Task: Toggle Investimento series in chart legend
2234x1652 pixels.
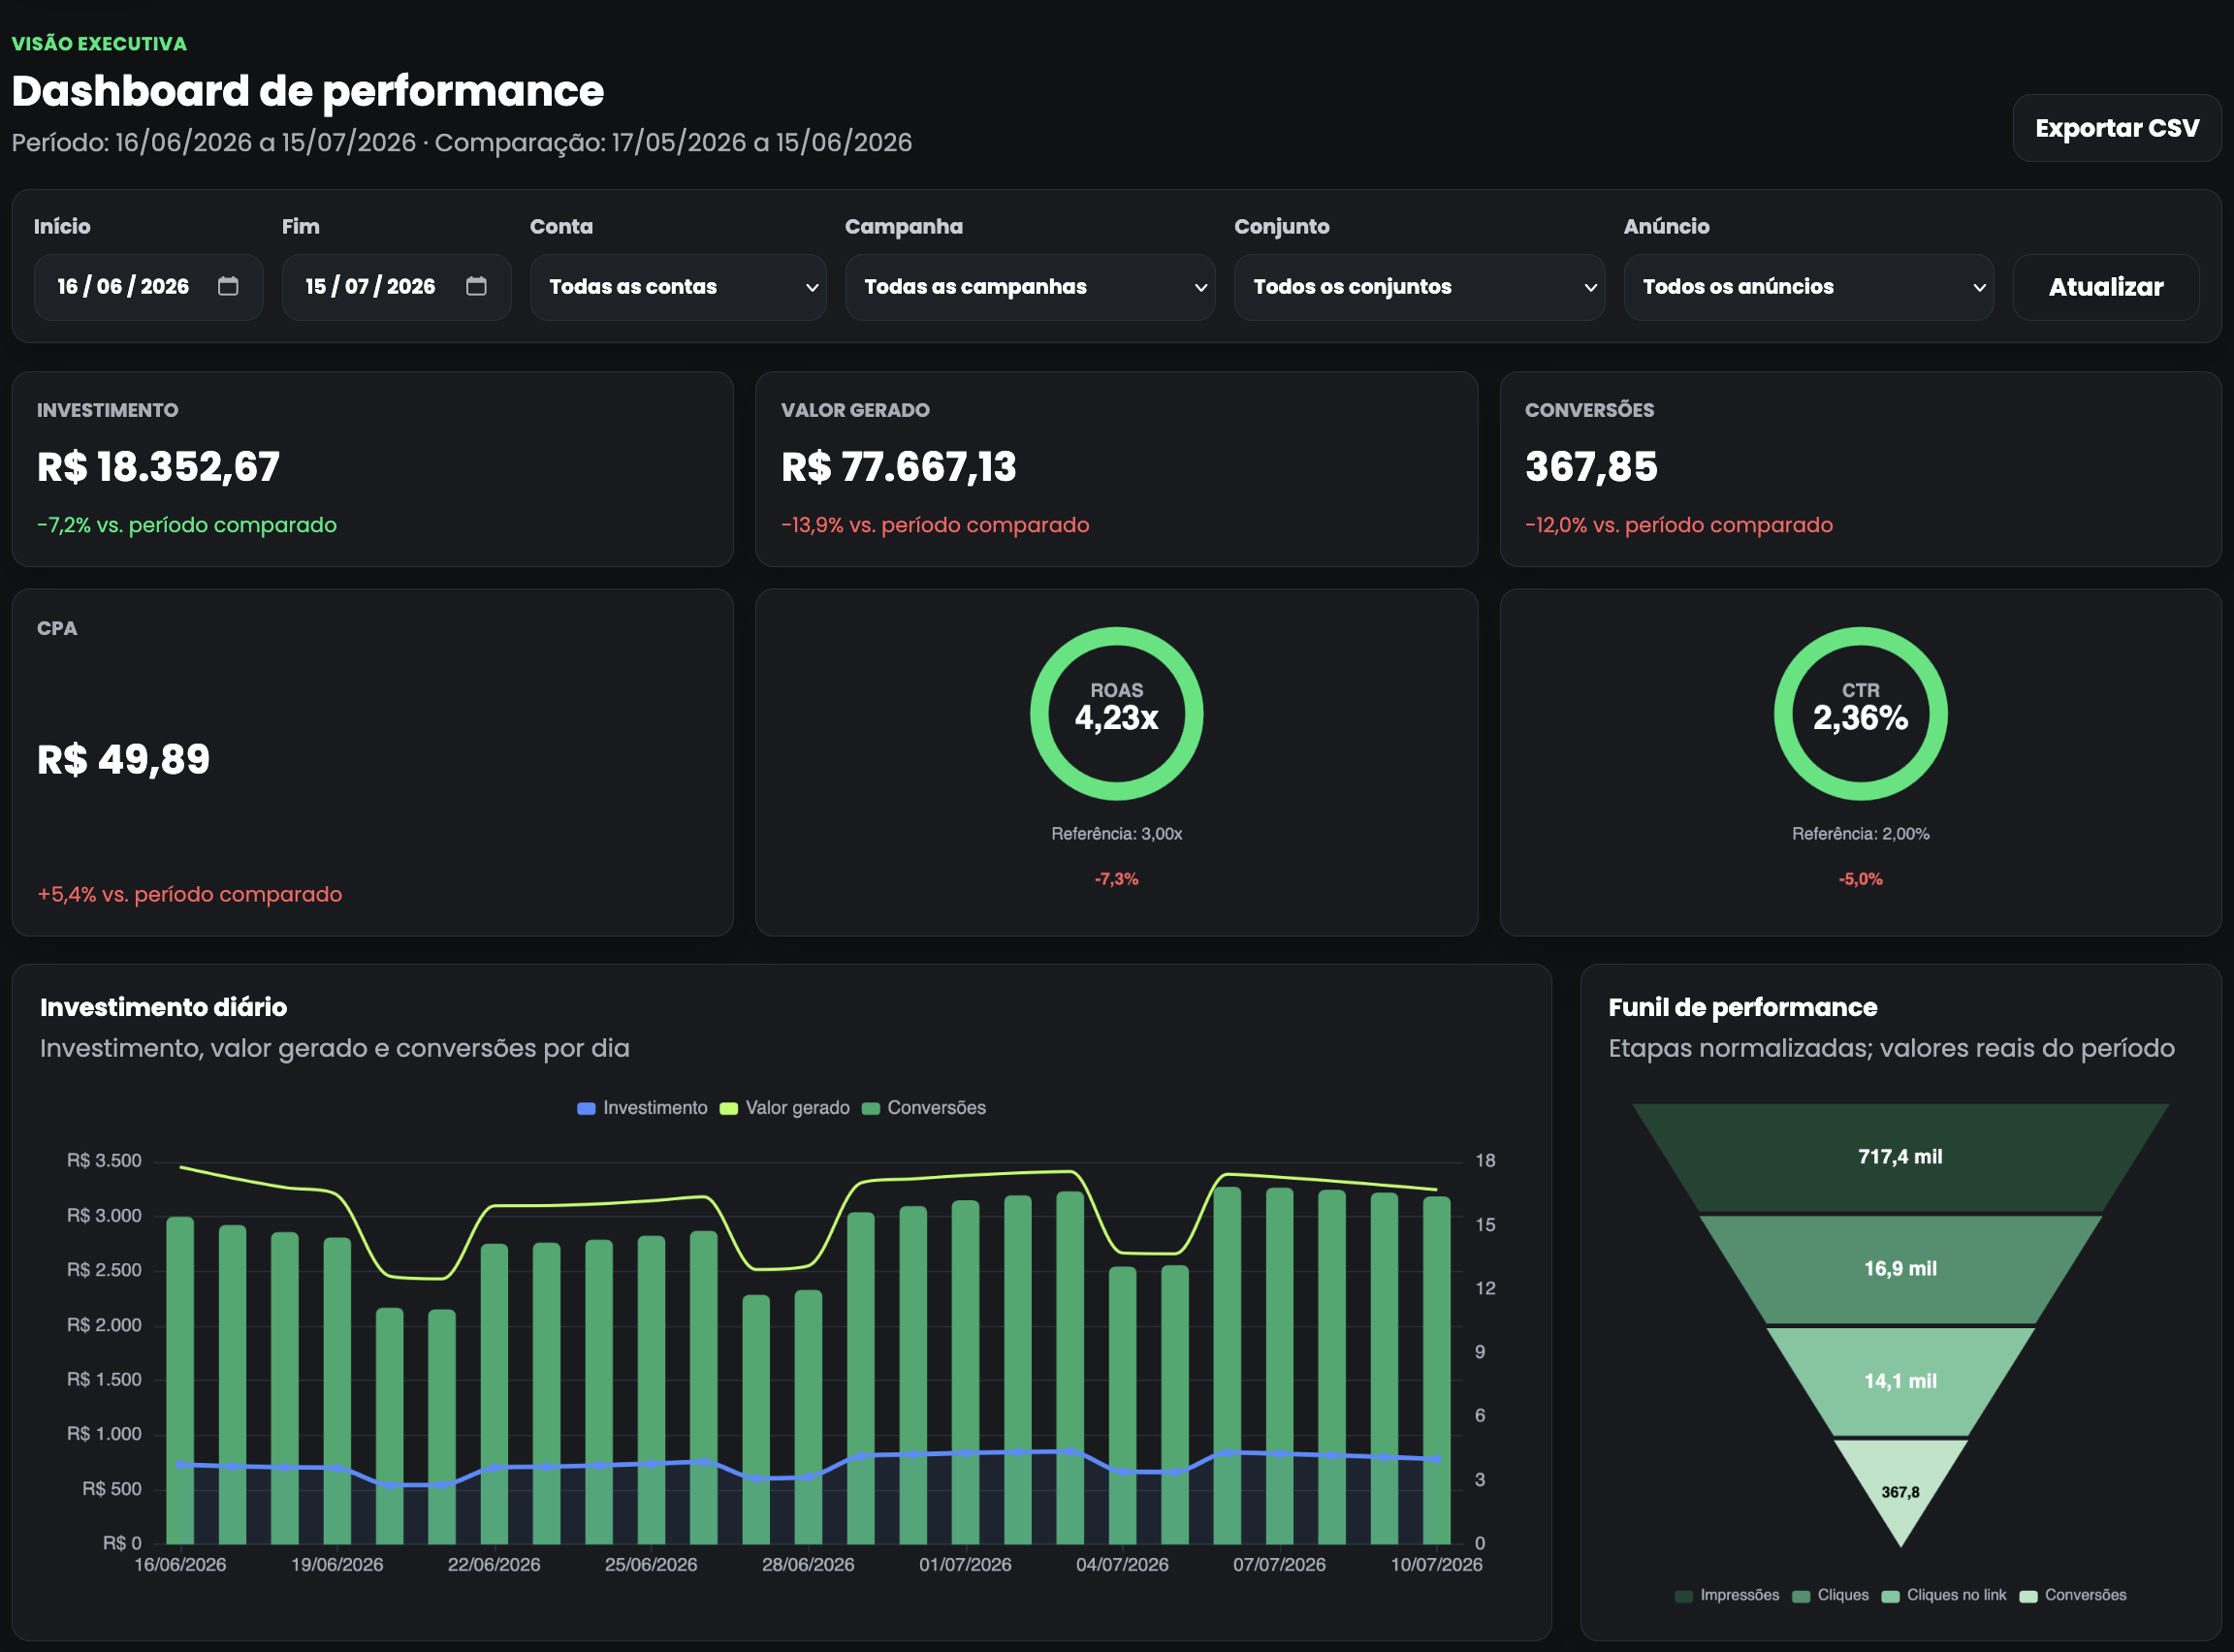Action: [642, 1108]
